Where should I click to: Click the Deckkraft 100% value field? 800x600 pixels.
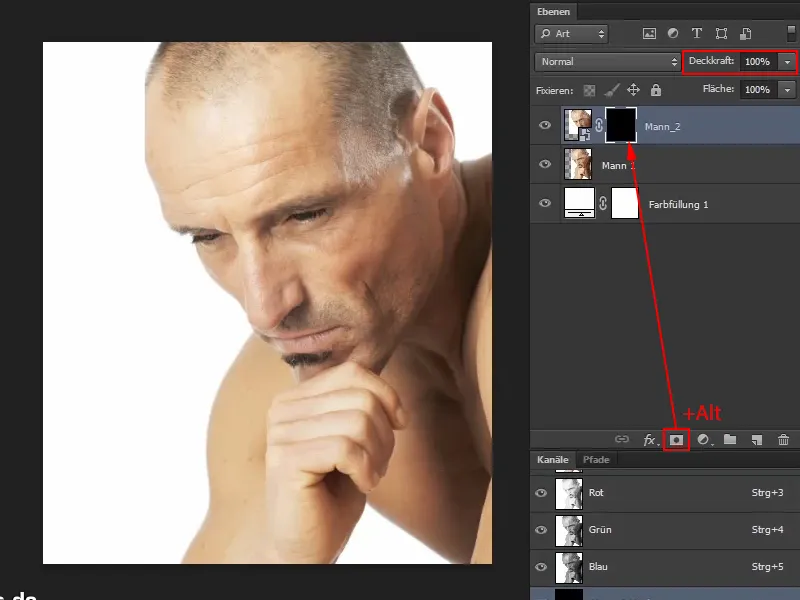[x=758, y=62]
